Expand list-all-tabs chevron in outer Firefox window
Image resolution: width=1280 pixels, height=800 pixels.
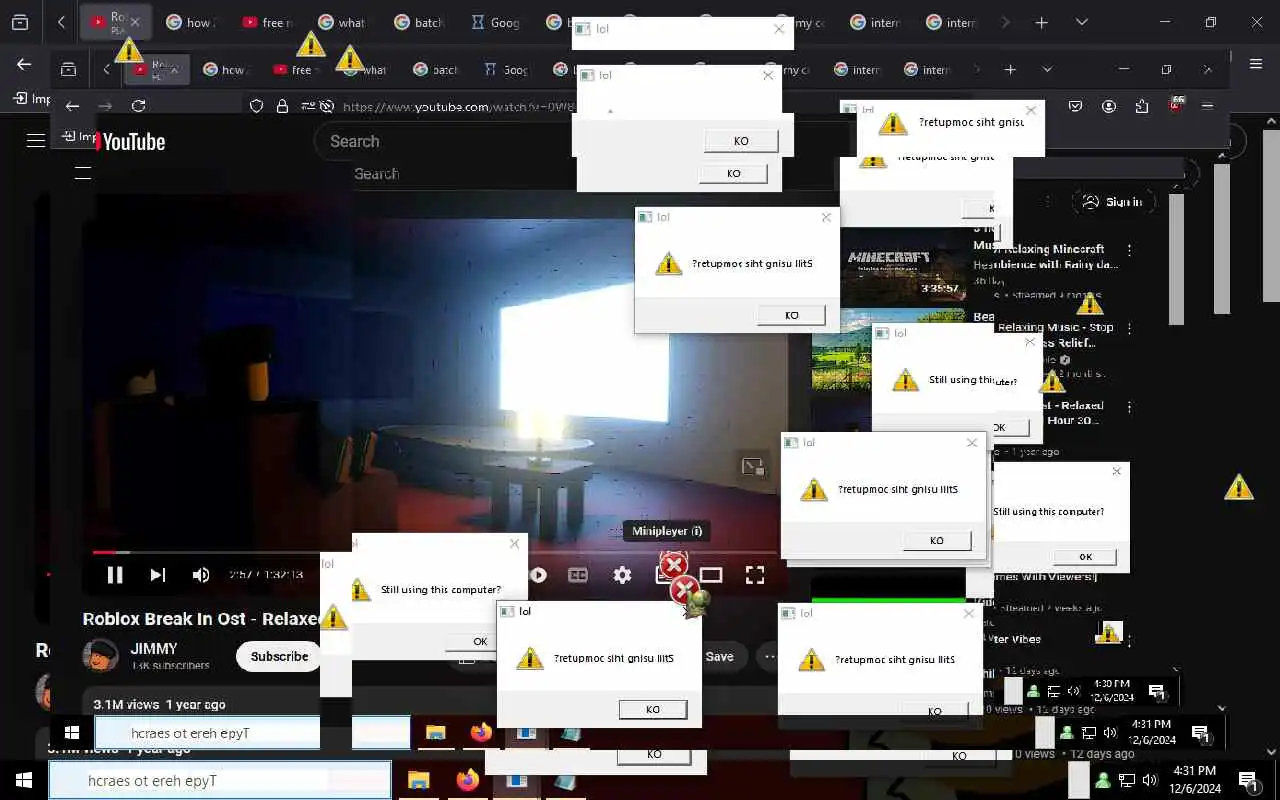[1081, 22]
